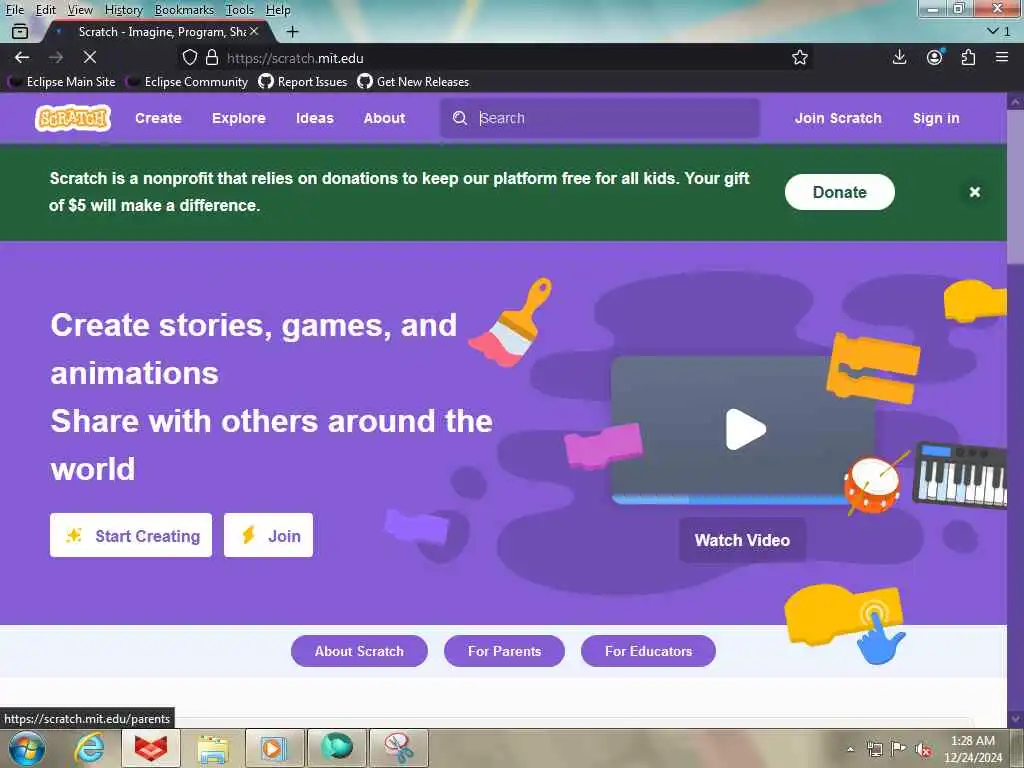1024x768 pixels.
Task: Open the Tools menu
Action: click(240, 10)
